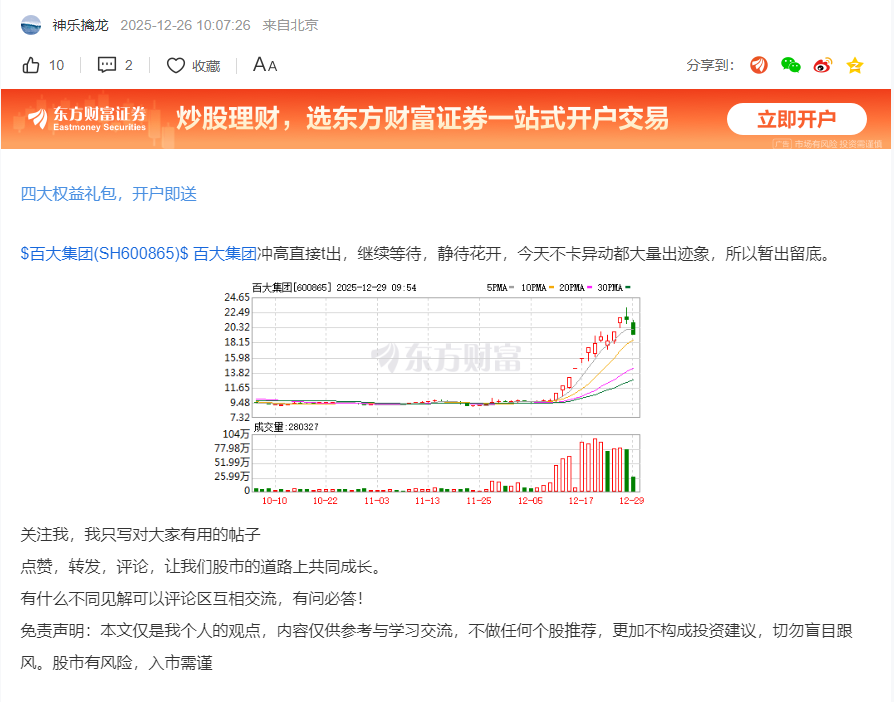The width and height of the screenshot is (894, 702).
Task: Click the 来自北京 location text
Action: [290, 25]
